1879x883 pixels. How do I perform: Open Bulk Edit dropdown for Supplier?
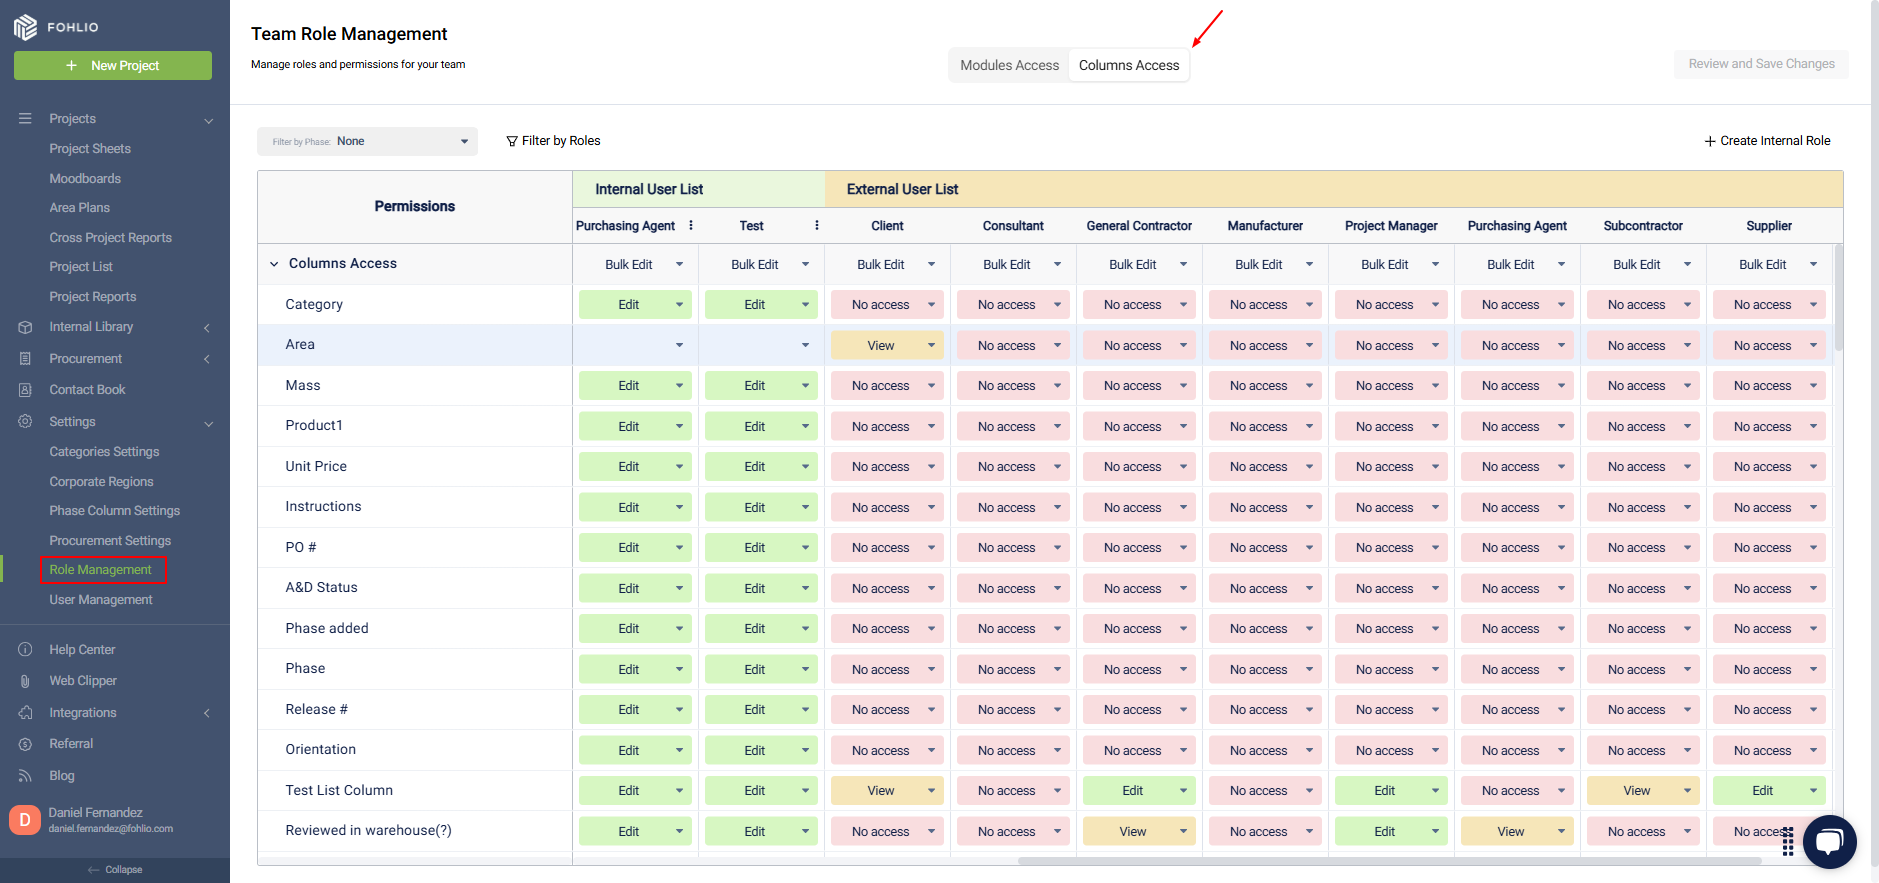point(1769,265)
